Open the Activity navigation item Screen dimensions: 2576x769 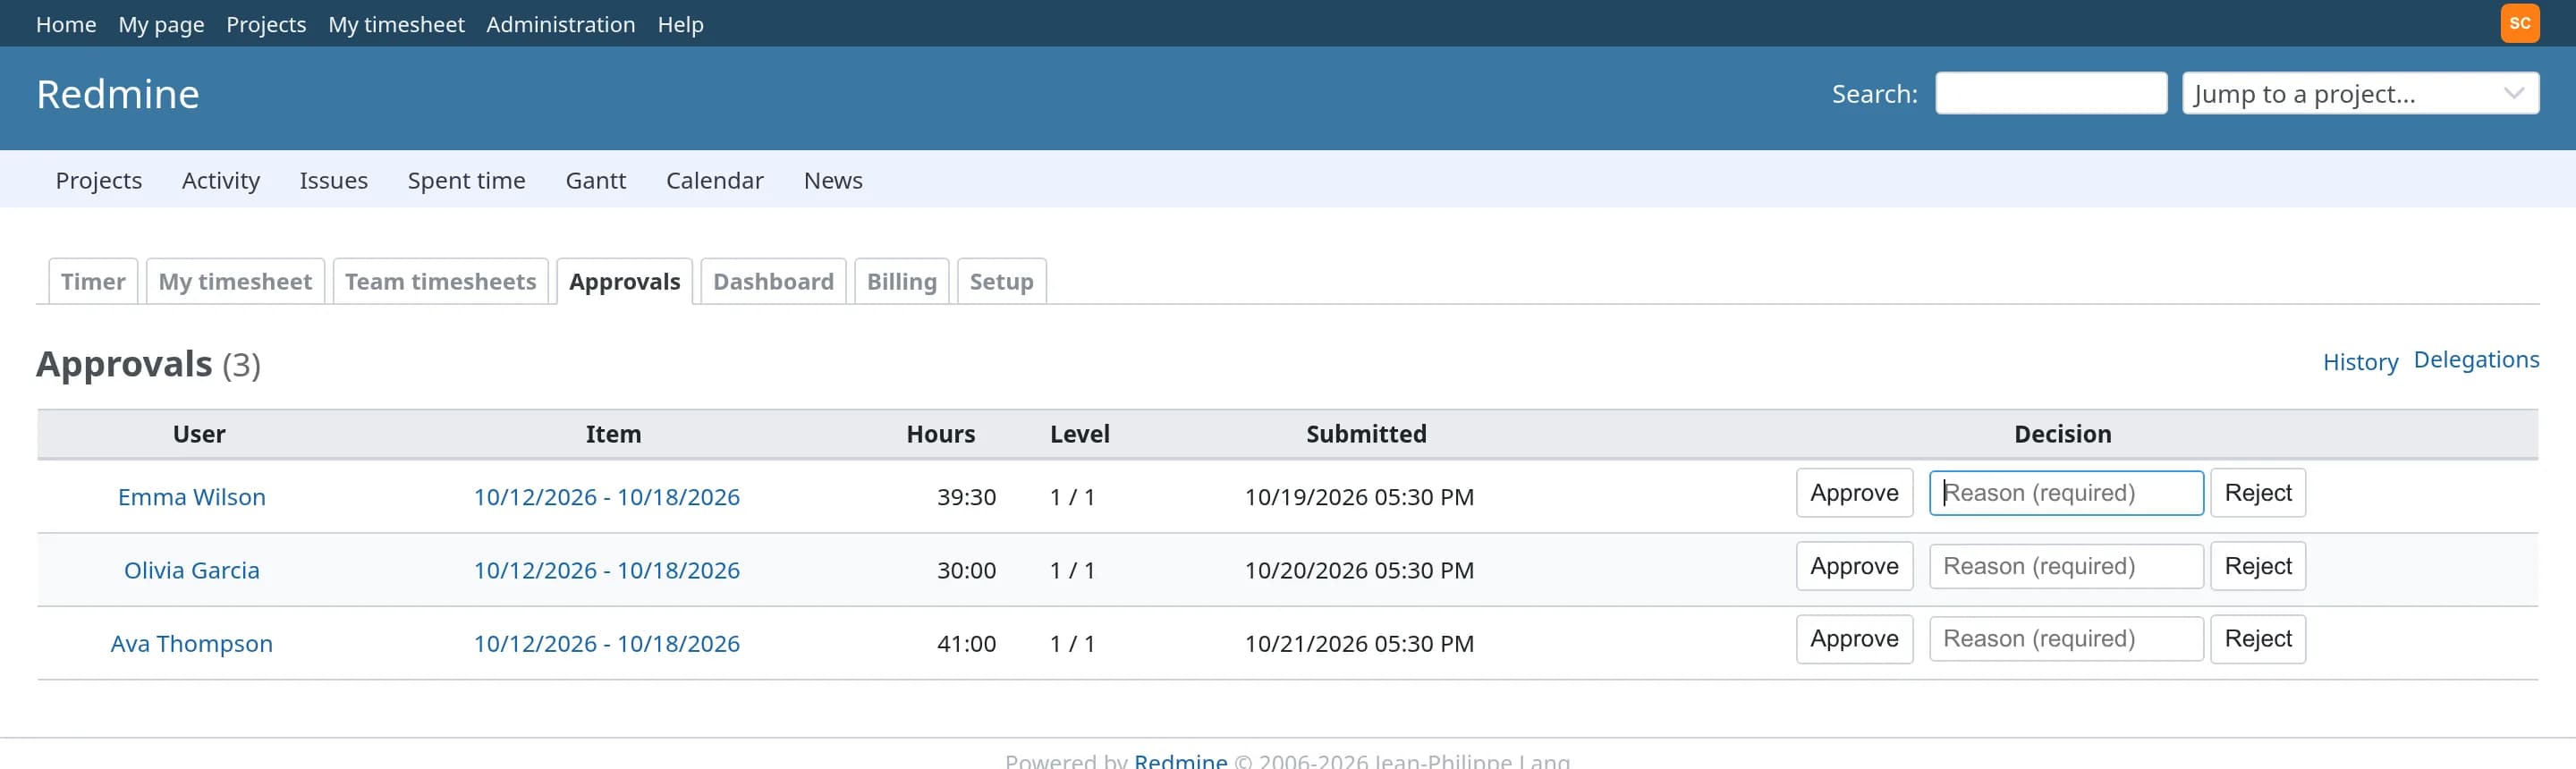(221, 180)
